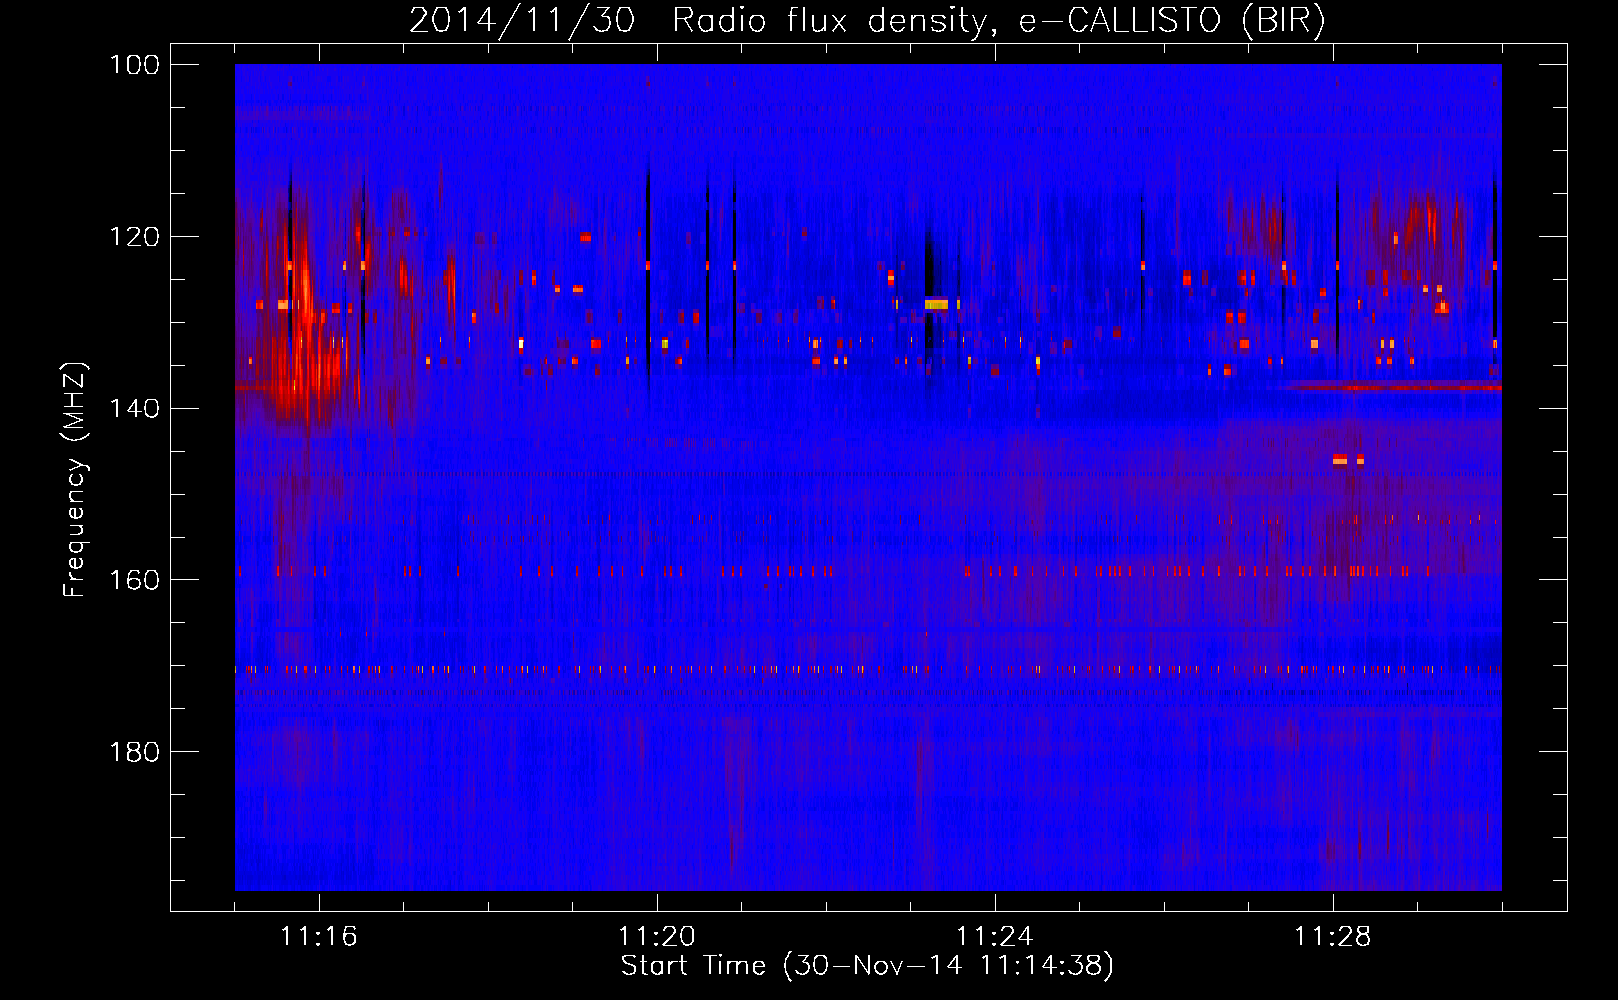Click the red horizontal band at 138 MHz after 11:28

1395,386
